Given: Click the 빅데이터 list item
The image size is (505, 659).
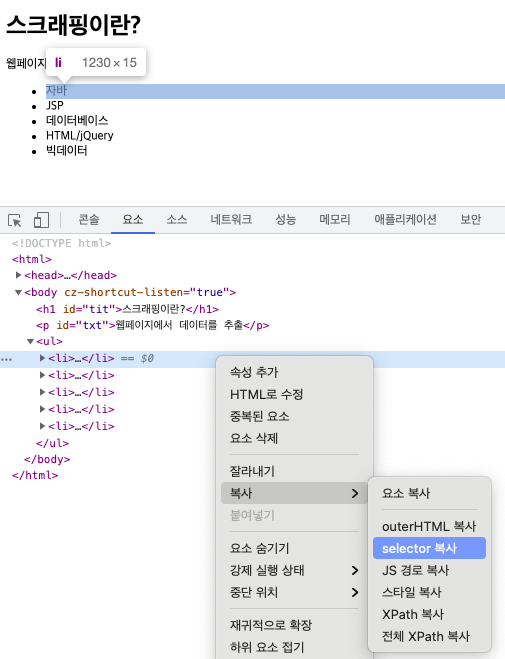Looking at the screenshot, I should [x=66, y=150].
